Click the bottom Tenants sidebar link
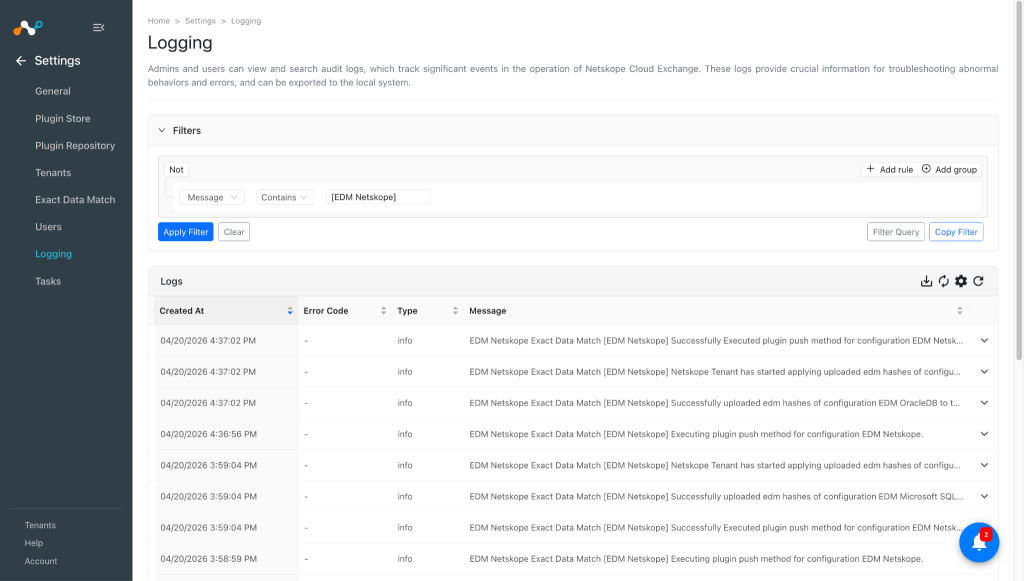The width and height of the screenshot is (1024, 581). (40, 526)
